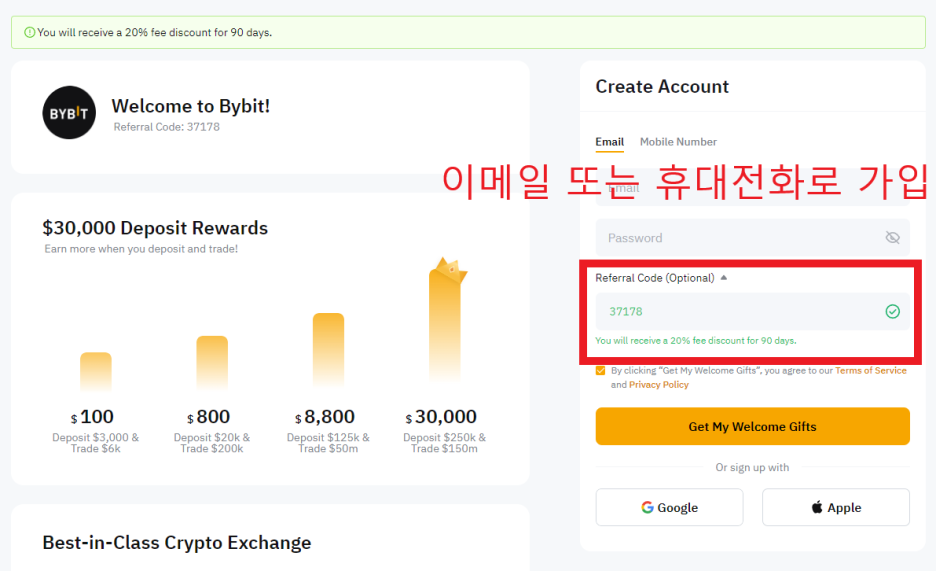Open the Terms of Service link
This screenshot has width=936, height=571.
click(x=870, y=371)
